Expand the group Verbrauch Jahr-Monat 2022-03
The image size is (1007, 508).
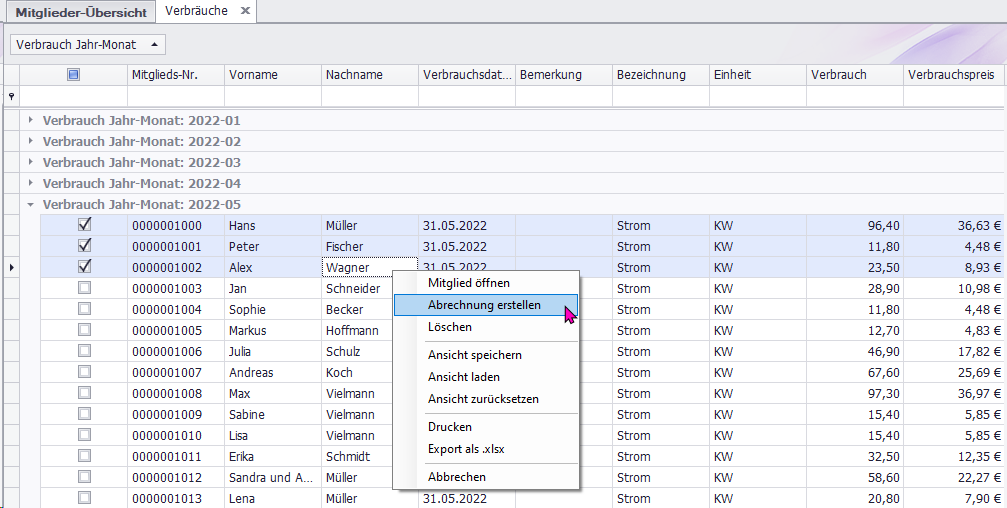(x=30, y=162)
